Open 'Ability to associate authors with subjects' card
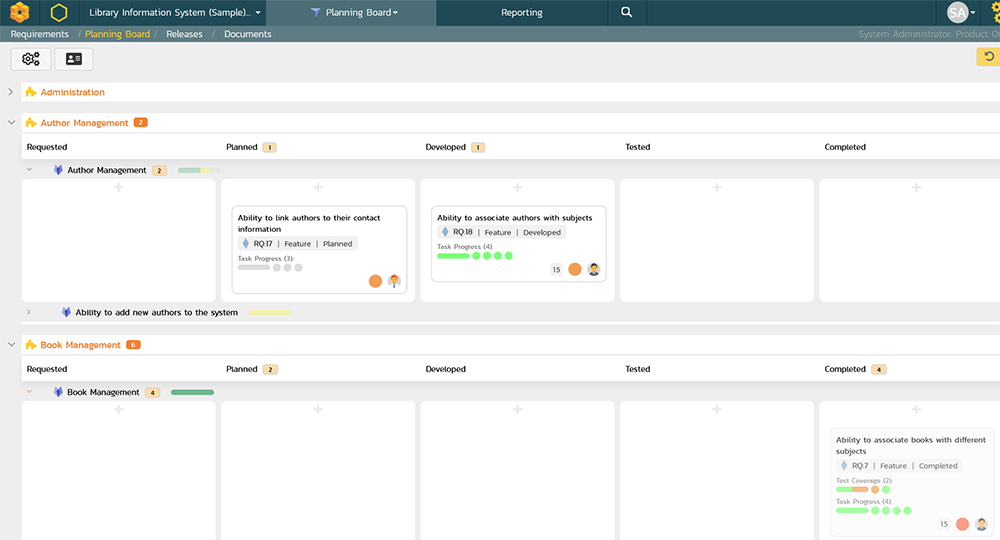The width and height of the screenshot is (1000, 540). [514, 217]
